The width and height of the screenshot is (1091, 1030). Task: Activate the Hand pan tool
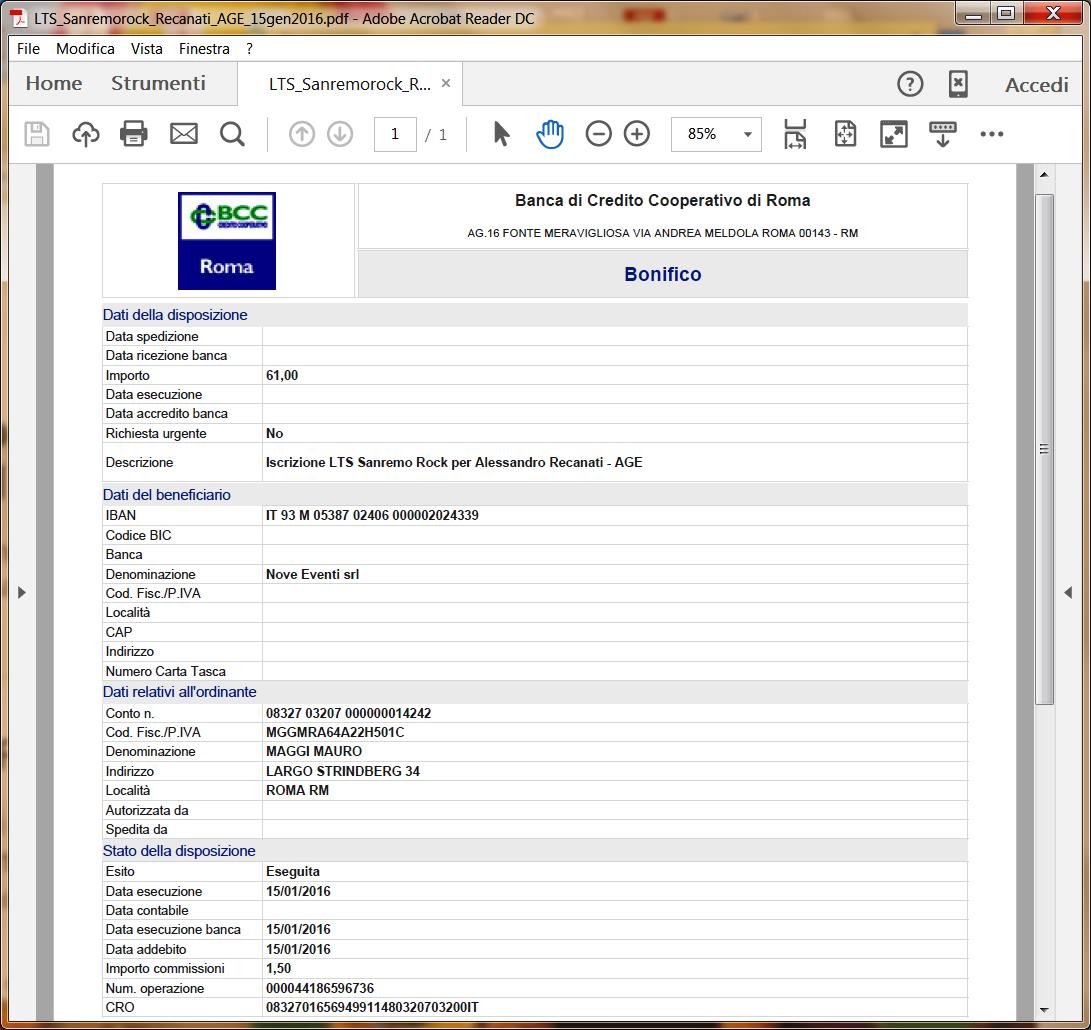pyautogui.click(x=550, y=134)
